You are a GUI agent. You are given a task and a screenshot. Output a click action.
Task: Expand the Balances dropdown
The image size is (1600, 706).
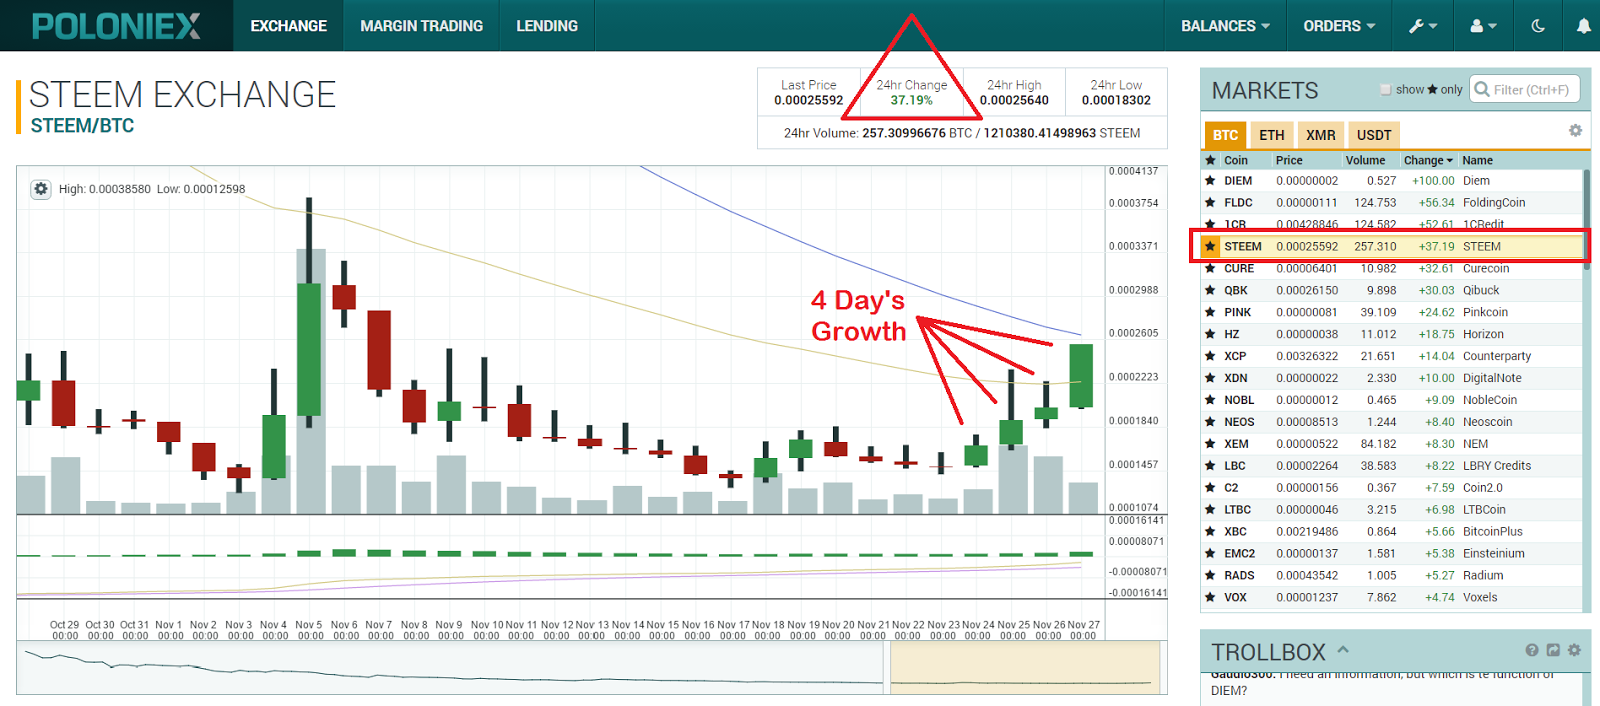(1225, 26)
